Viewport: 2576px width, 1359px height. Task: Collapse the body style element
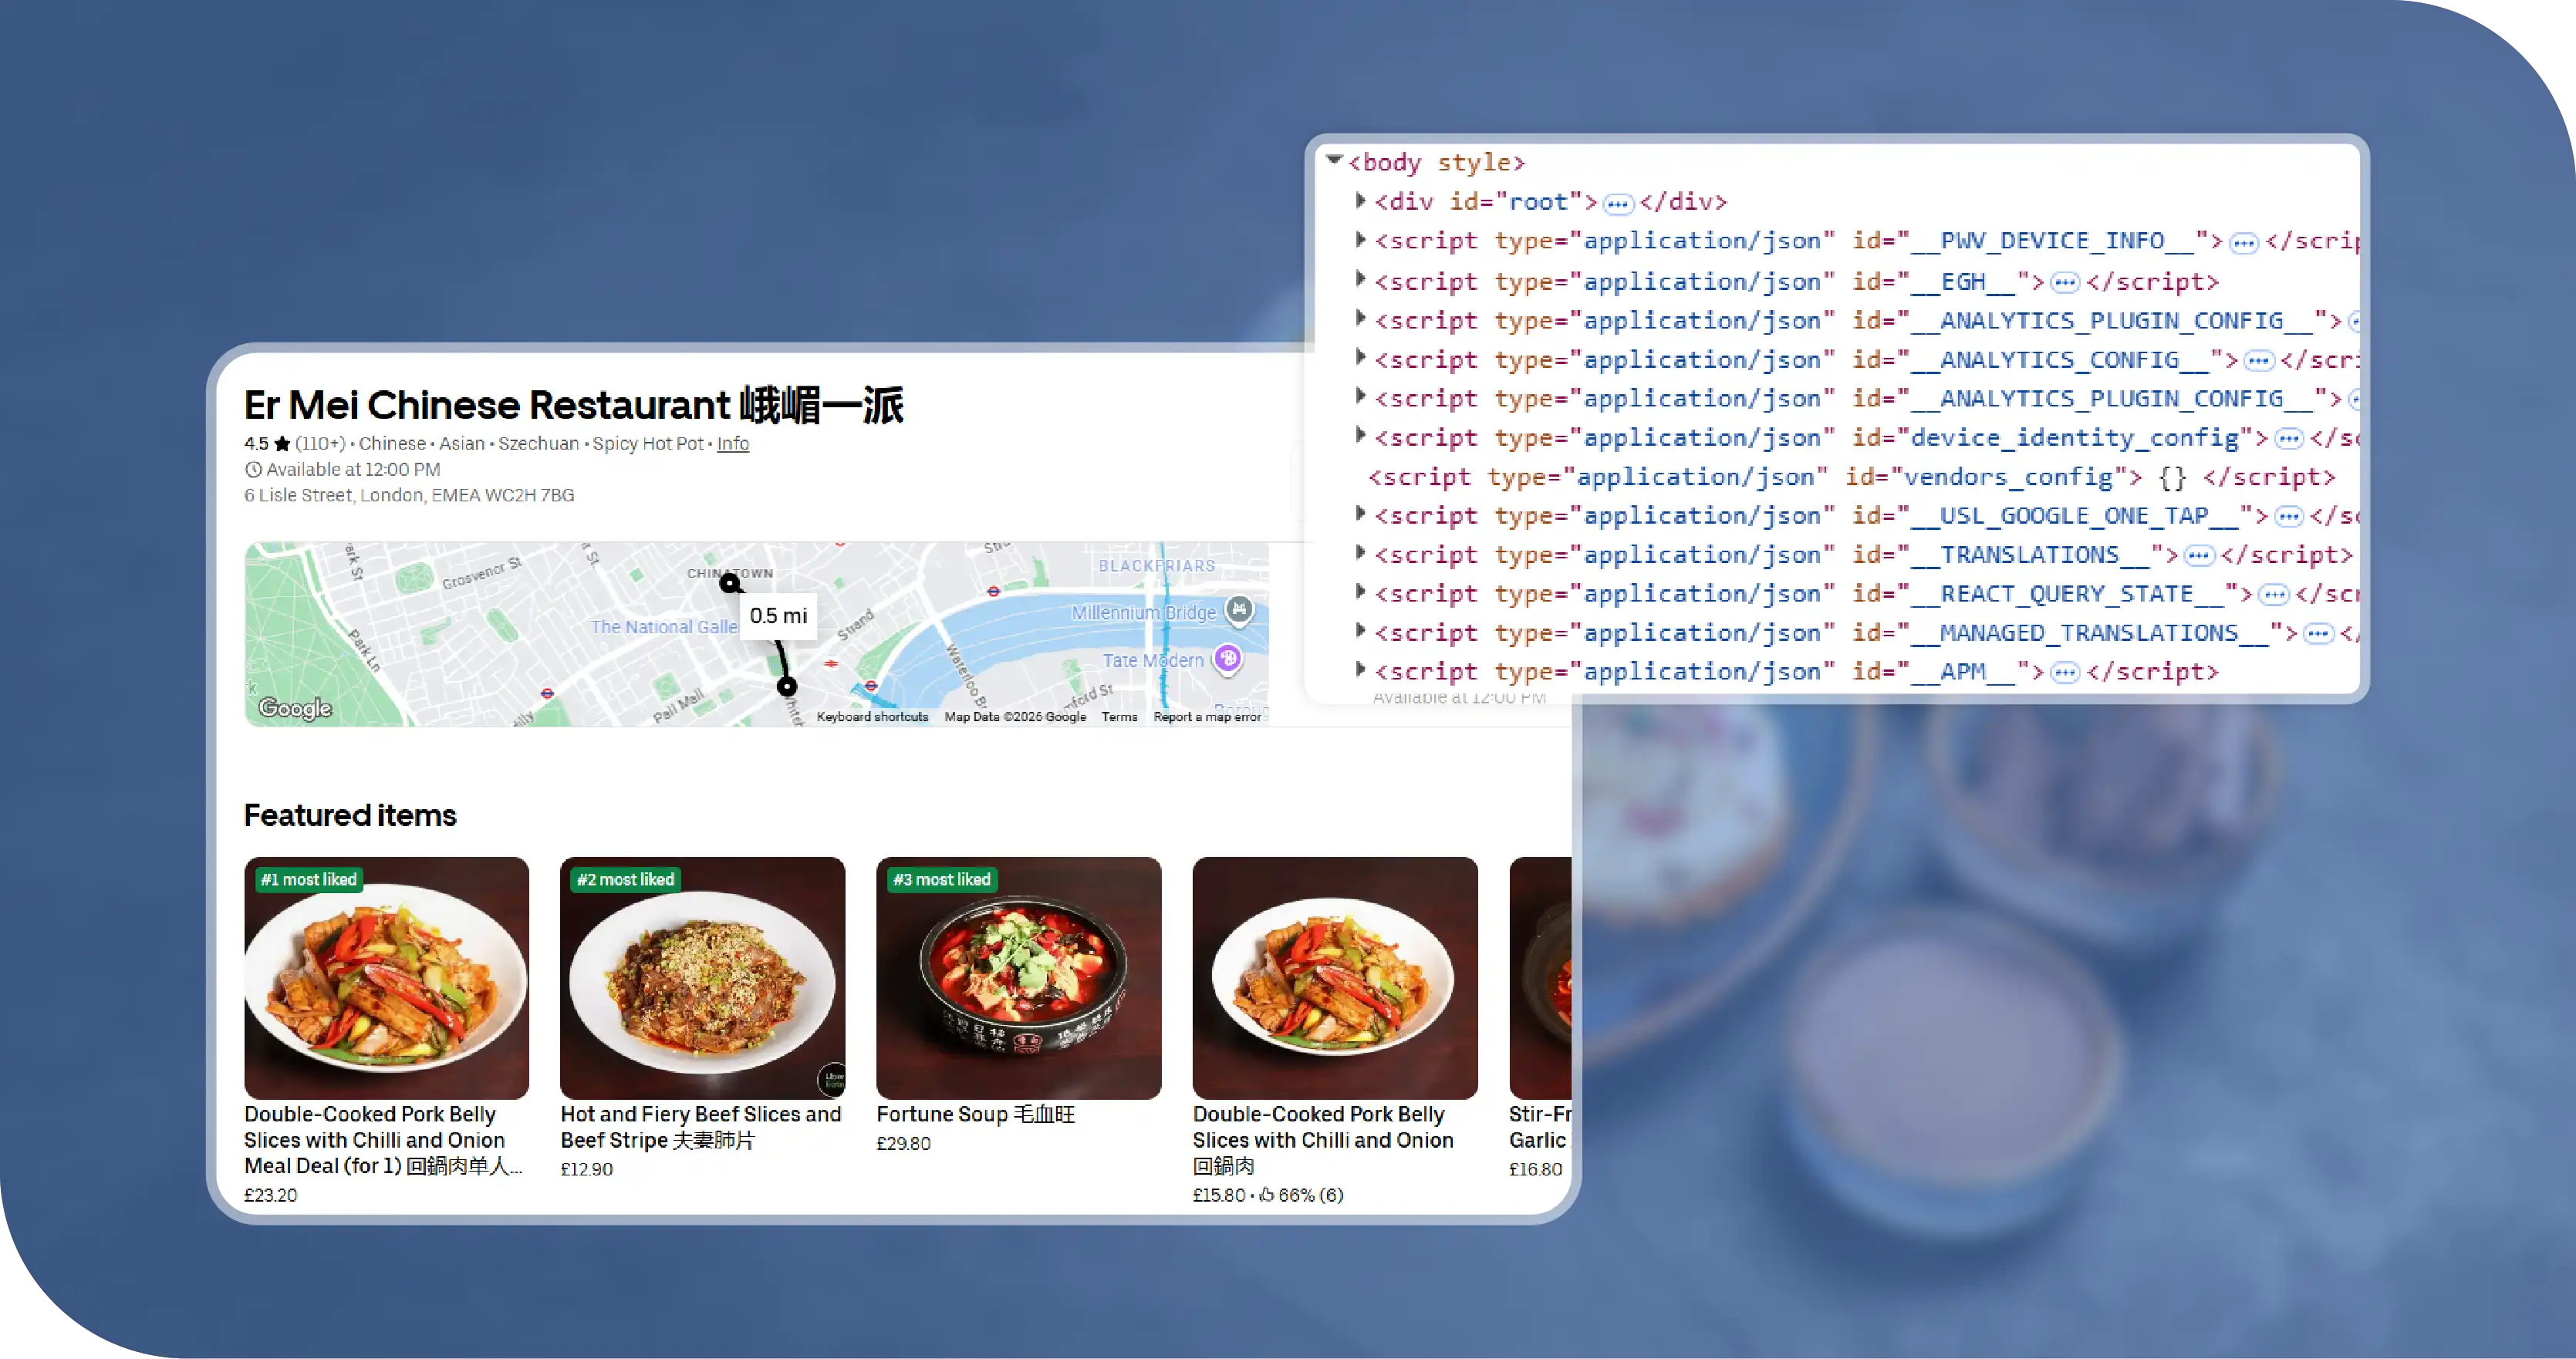1334,160
